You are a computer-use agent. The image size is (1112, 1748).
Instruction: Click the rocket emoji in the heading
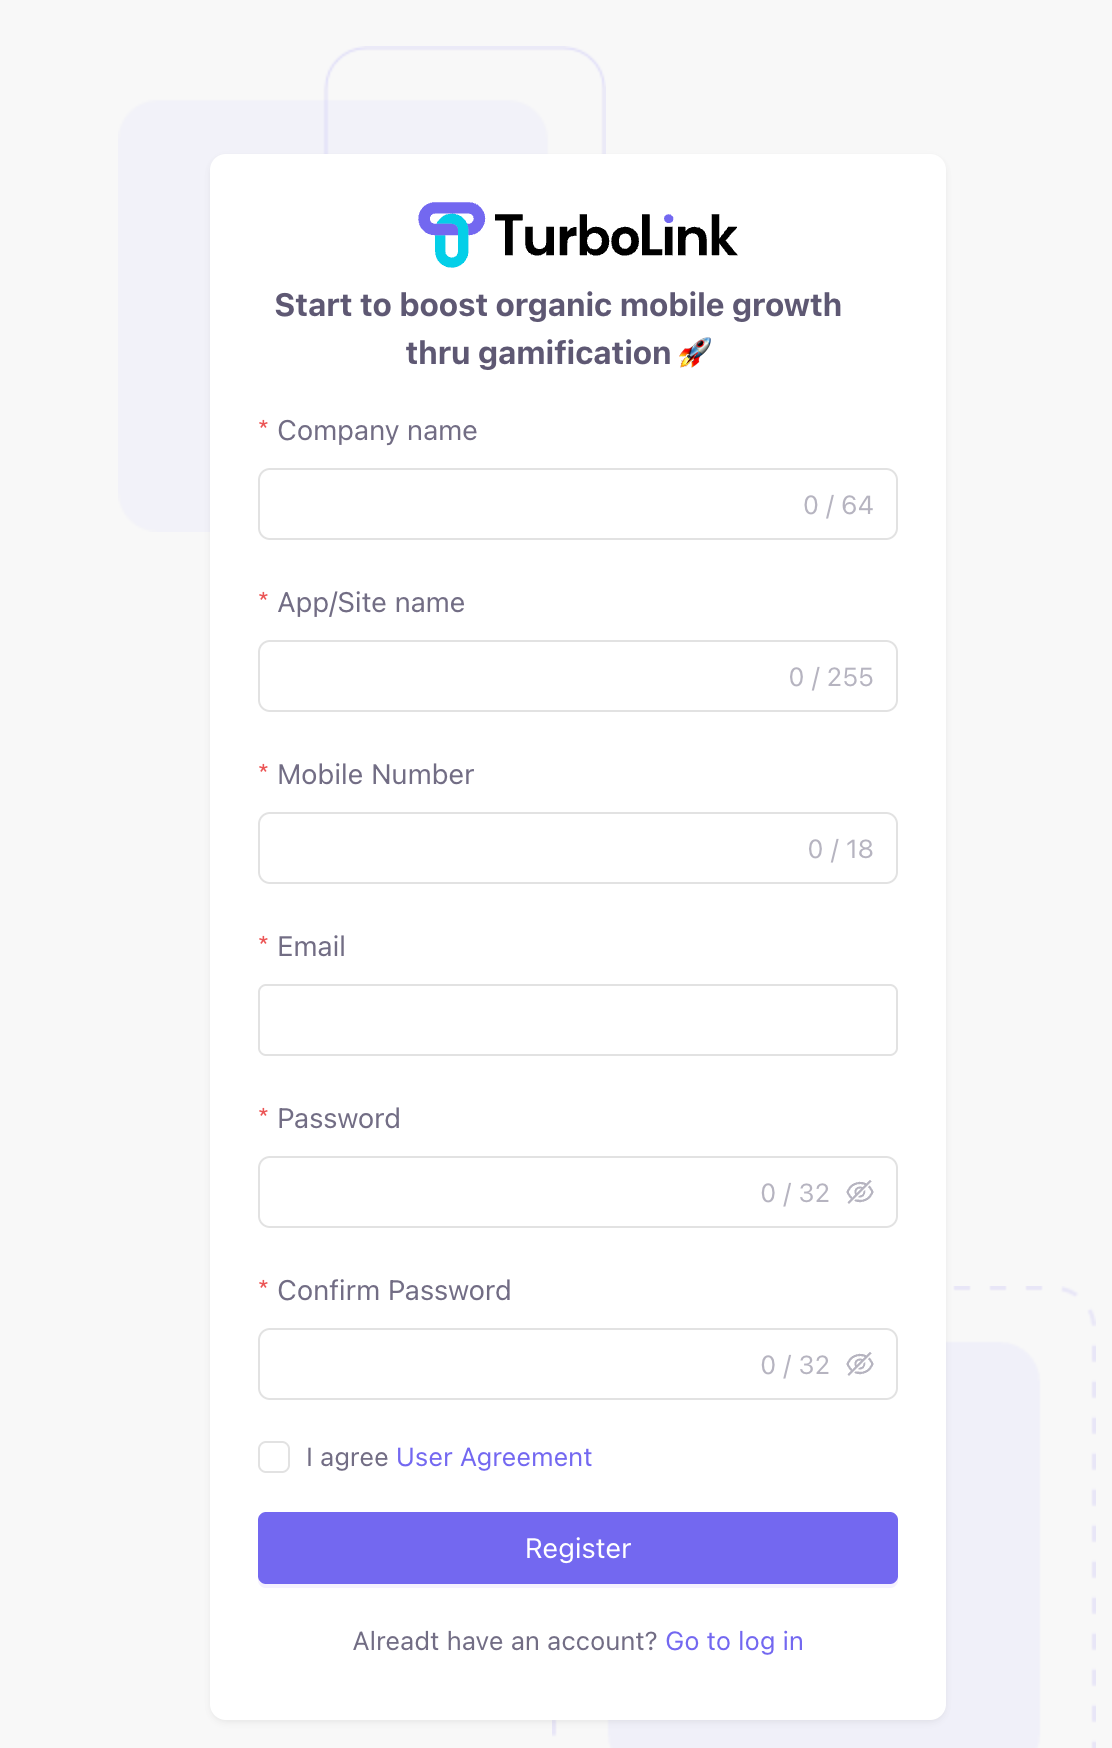695,353
